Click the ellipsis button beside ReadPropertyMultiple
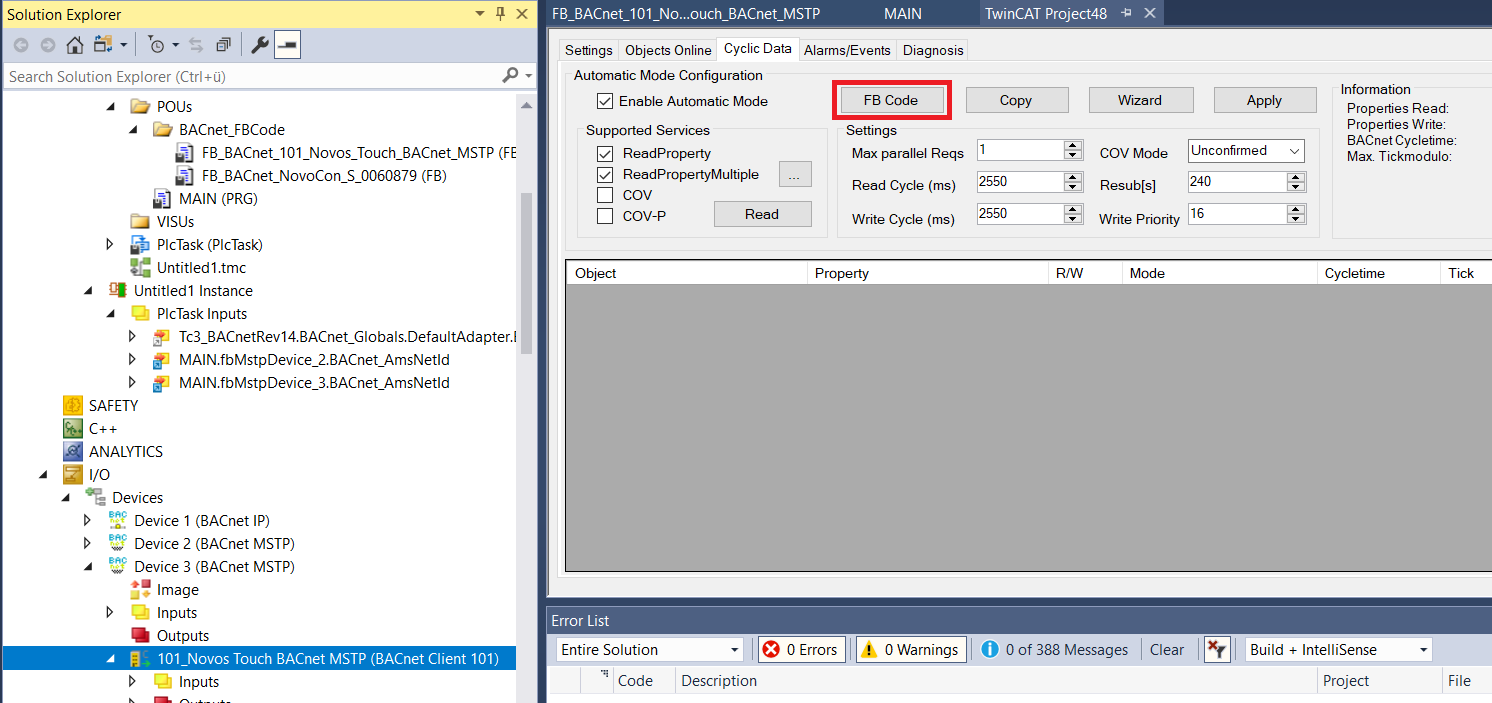 point(795,175)
